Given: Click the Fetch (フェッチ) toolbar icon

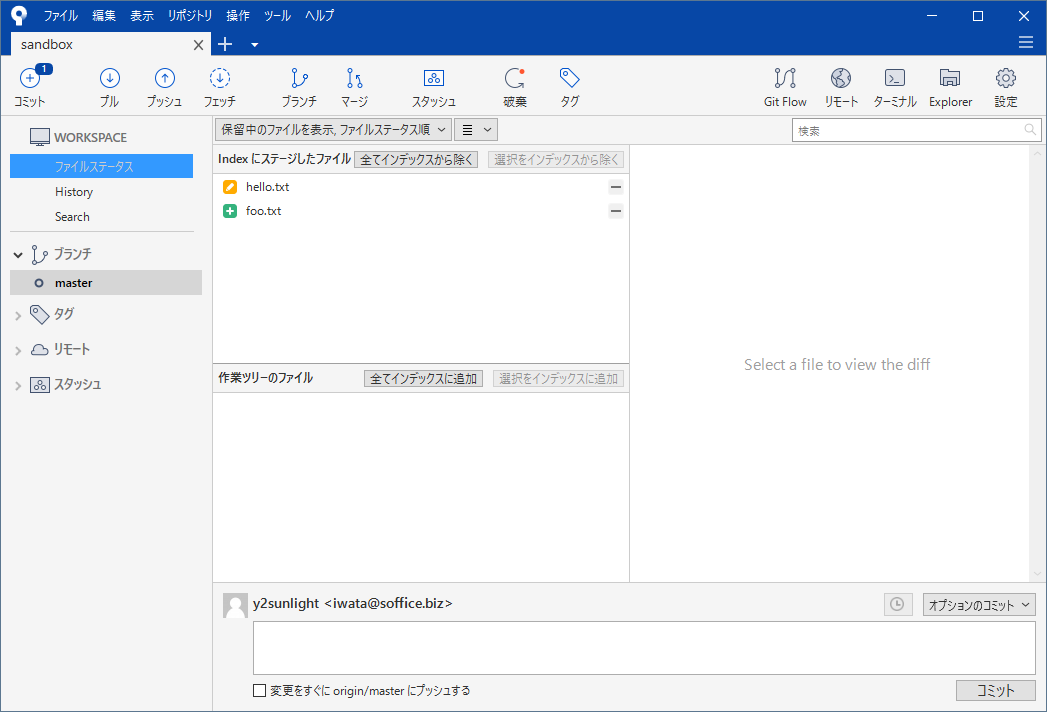Looking at the screenshot, I should coord(220,80).
